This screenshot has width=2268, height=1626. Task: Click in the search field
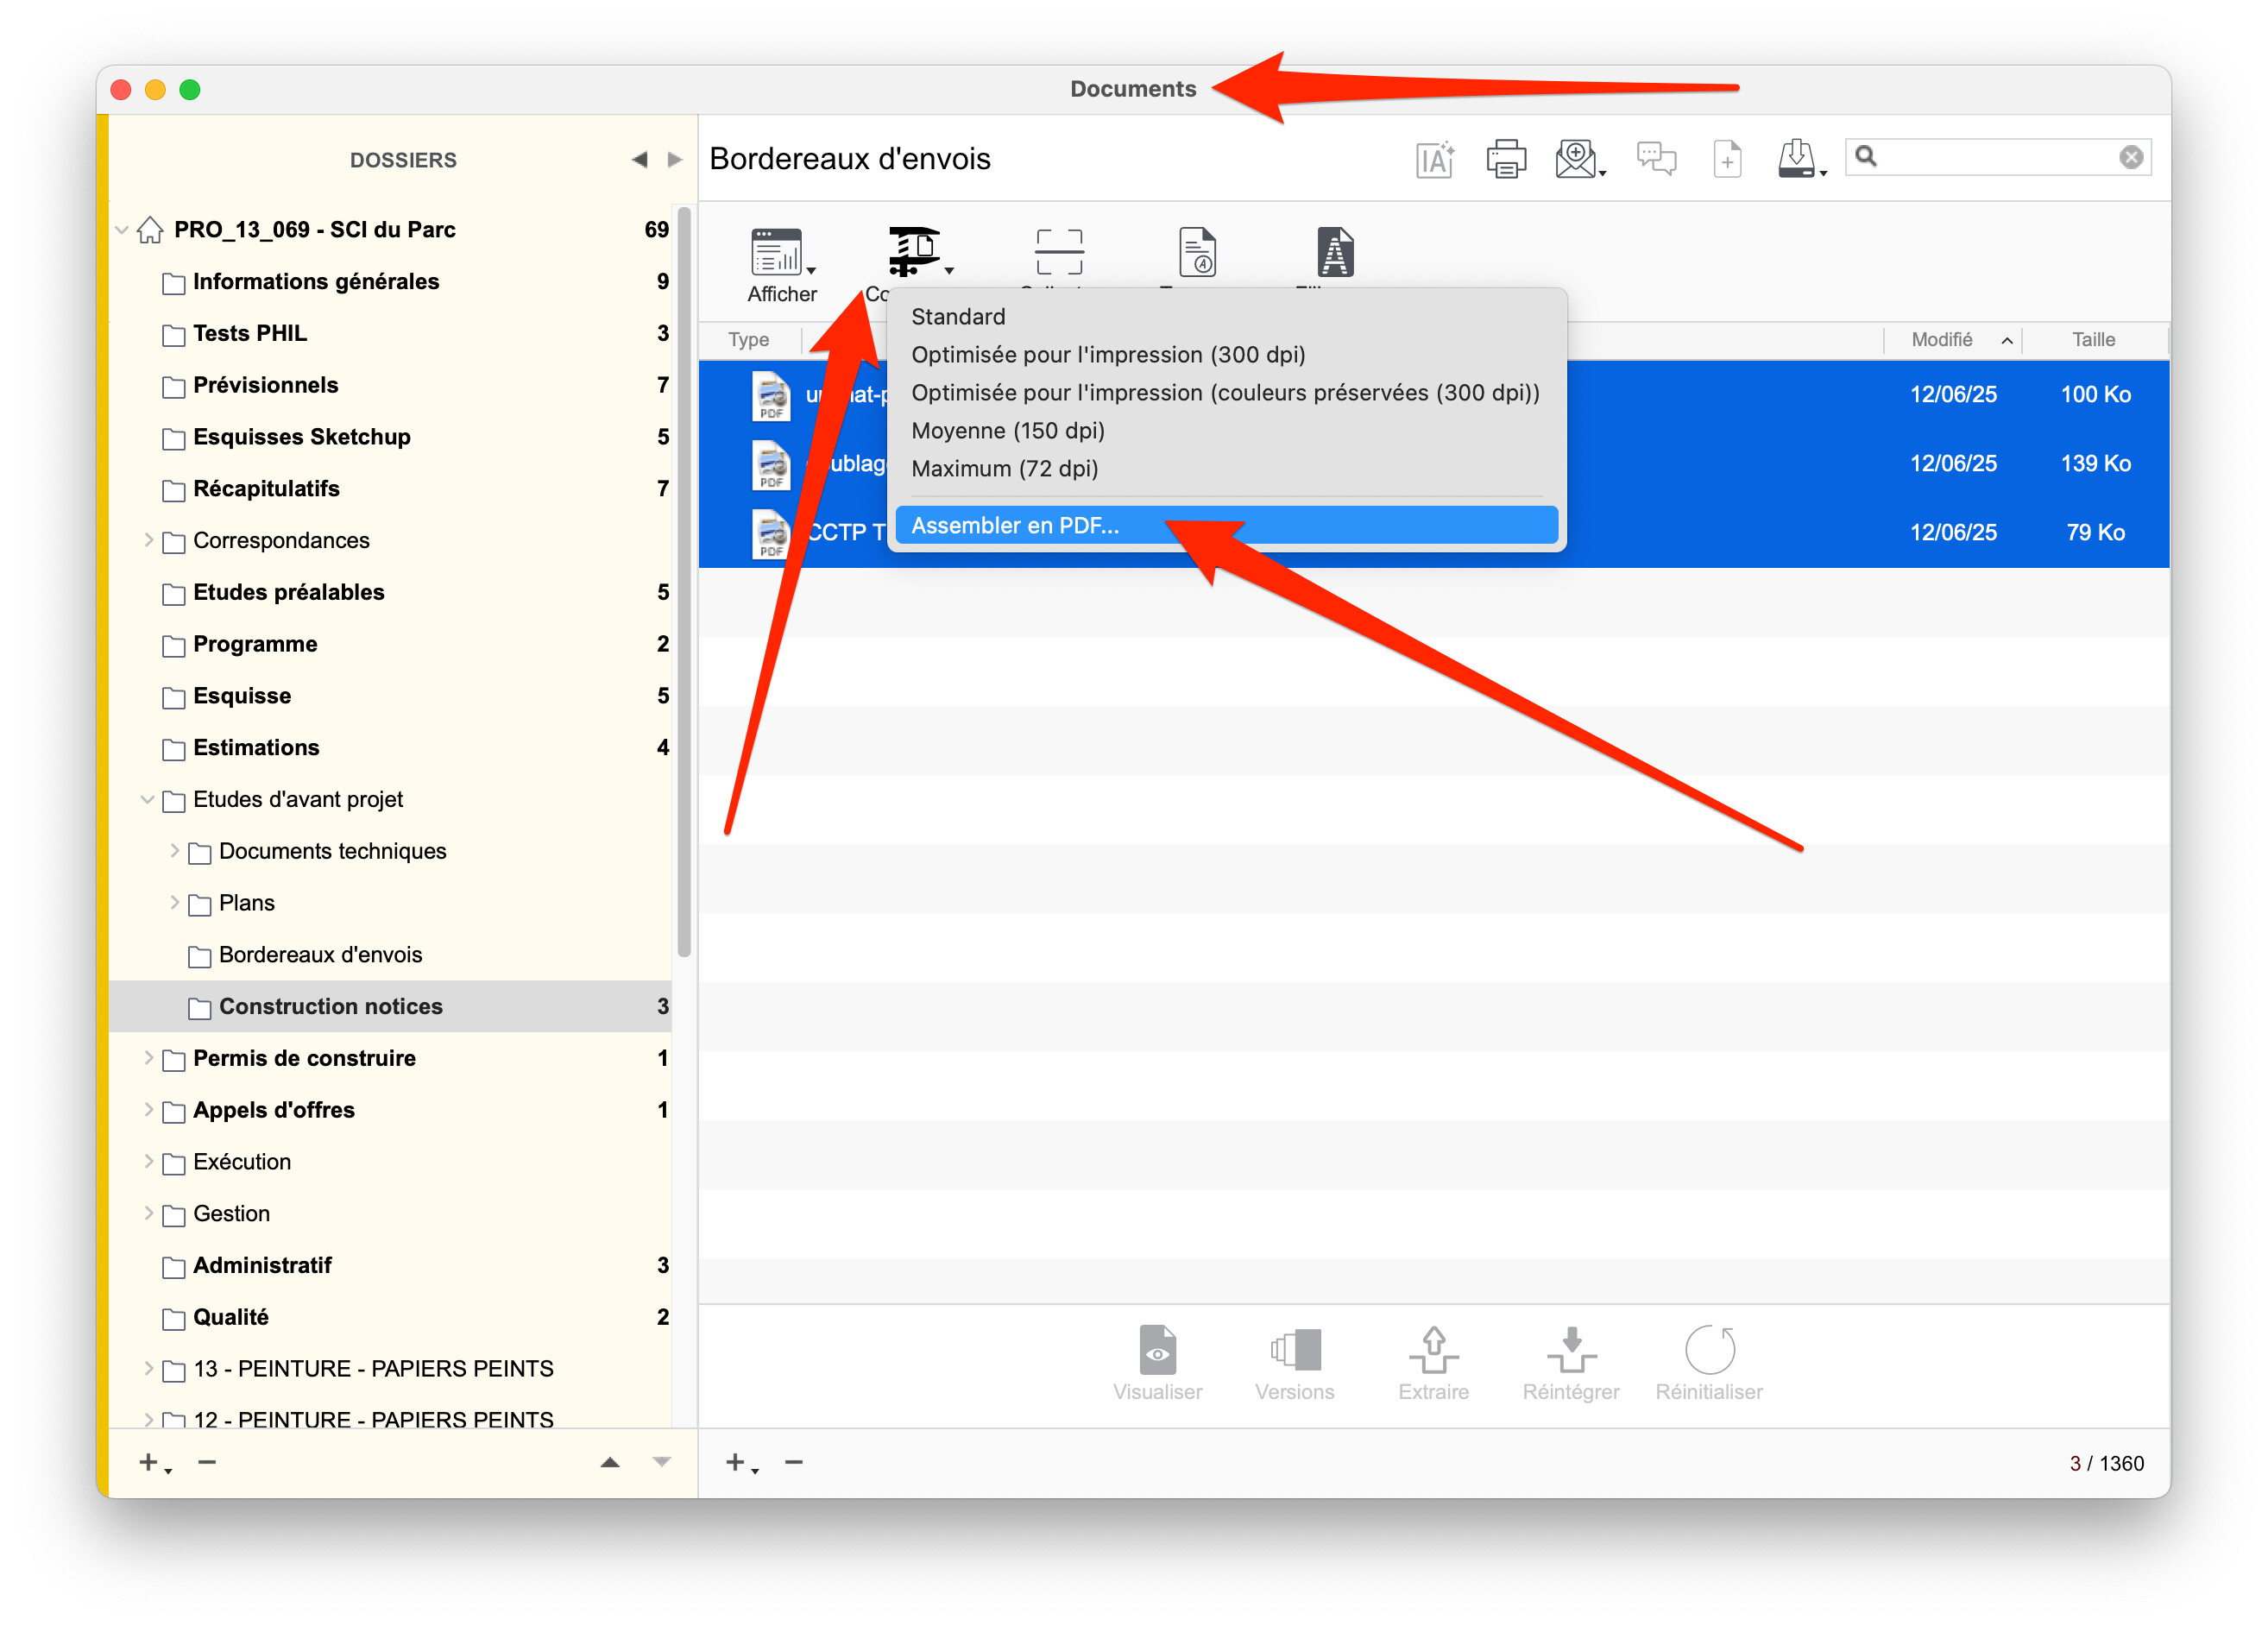coord(1996,157)
